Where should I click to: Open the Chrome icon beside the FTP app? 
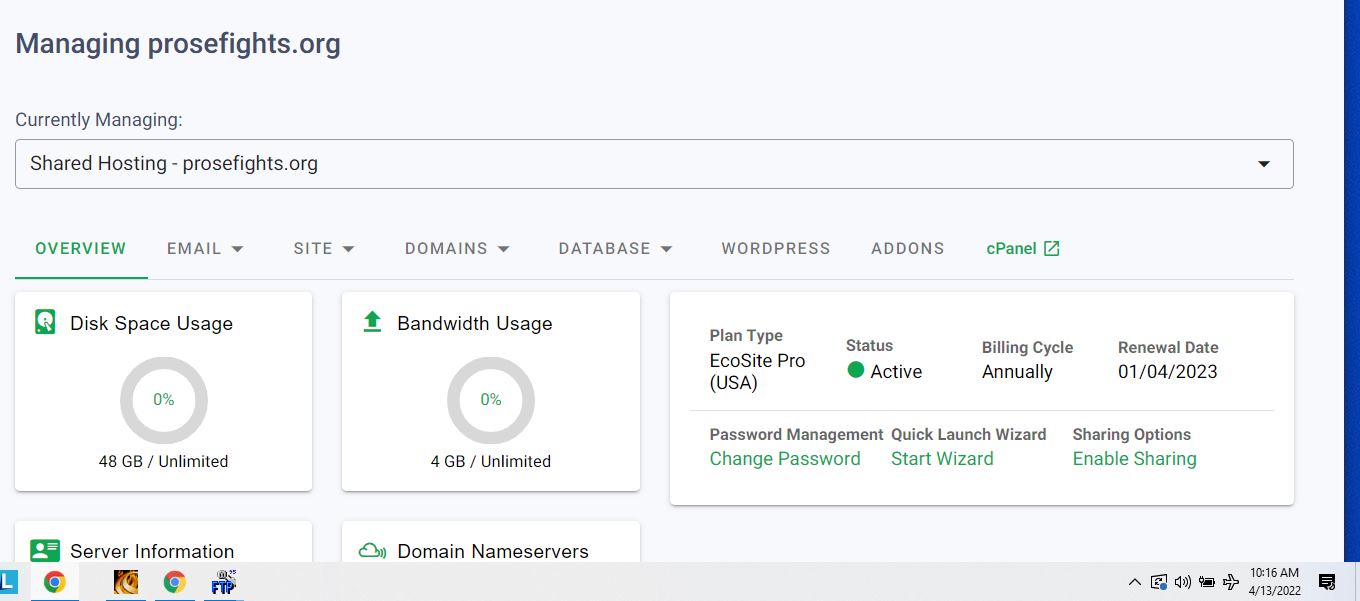[x=175, y=582]
